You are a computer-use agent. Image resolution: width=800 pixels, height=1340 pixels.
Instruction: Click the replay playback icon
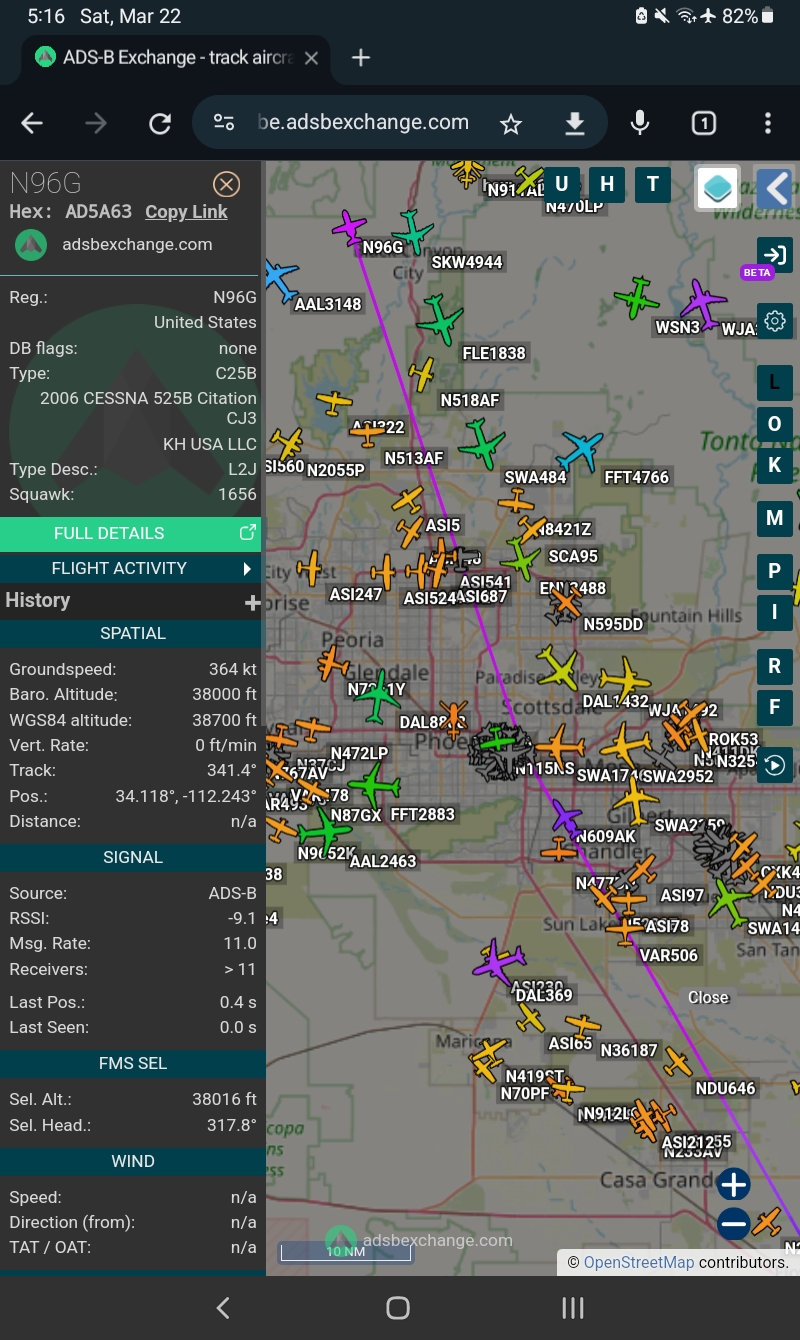(x=775, y=765)
